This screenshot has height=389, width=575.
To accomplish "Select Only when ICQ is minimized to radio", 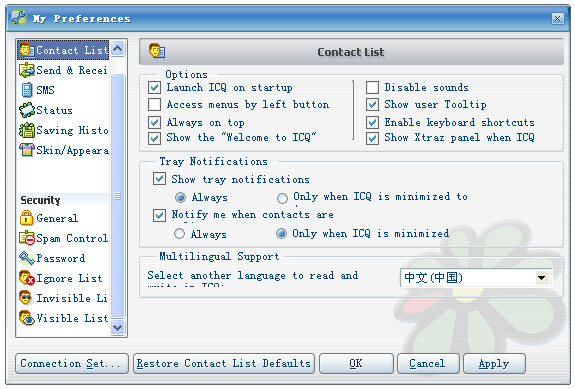I will [x=282, y=198].
